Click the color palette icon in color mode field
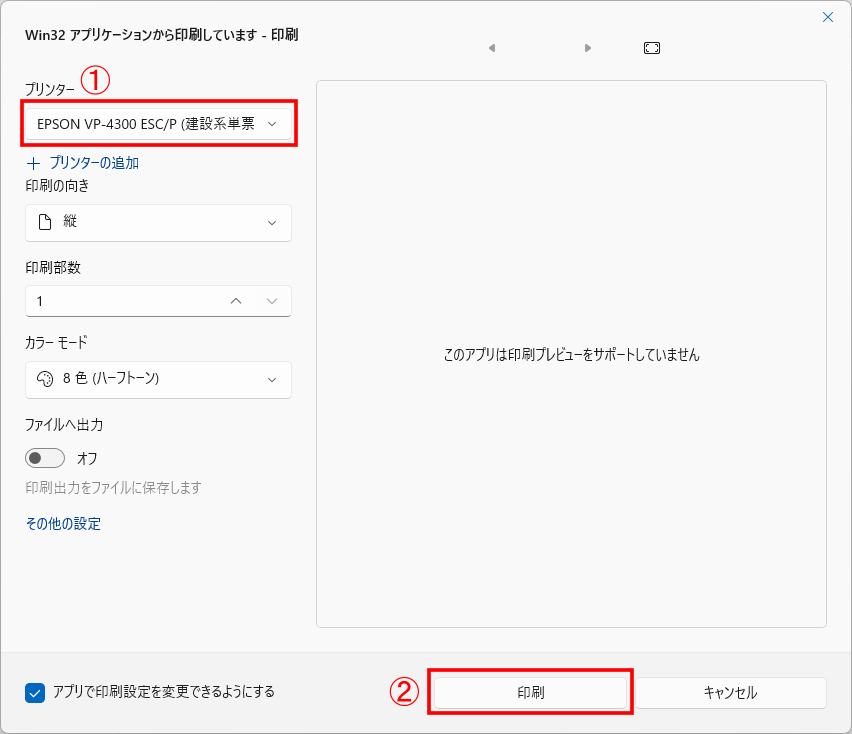 coord(45,380)
